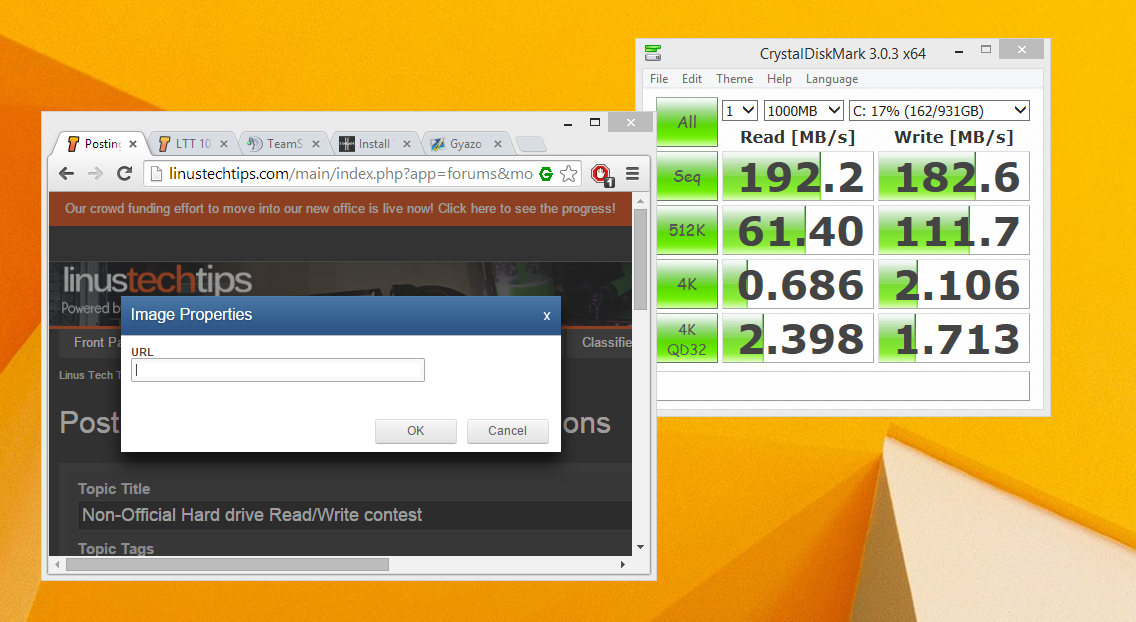Run all benchmarks with the All button
This screenshot has width=1136, height=622.
[687, 122]
